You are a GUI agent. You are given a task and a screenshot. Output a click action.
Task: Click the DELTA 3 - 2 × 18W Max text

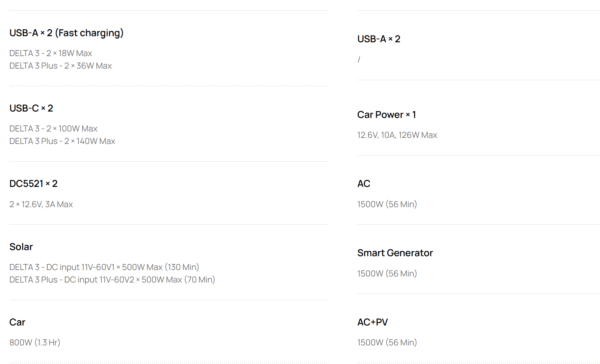coord(51,53)
